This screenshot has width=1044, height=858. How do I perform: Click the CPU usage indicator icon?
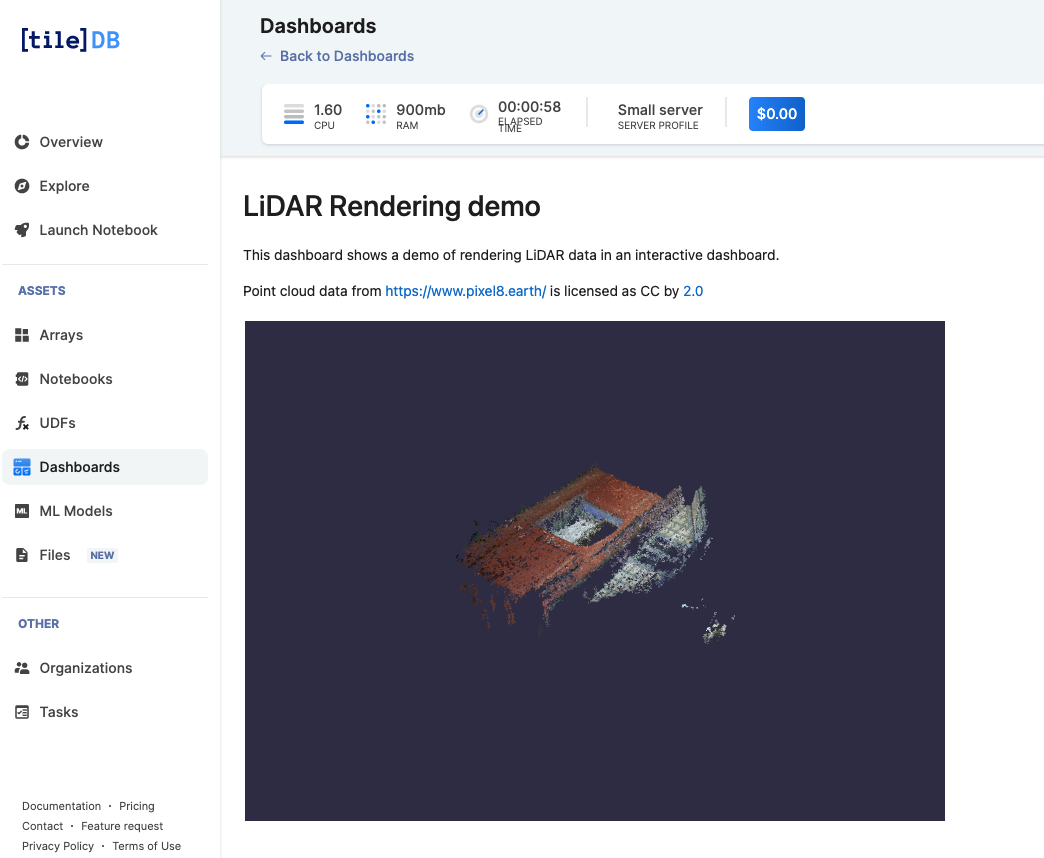(x=293, y=113)
